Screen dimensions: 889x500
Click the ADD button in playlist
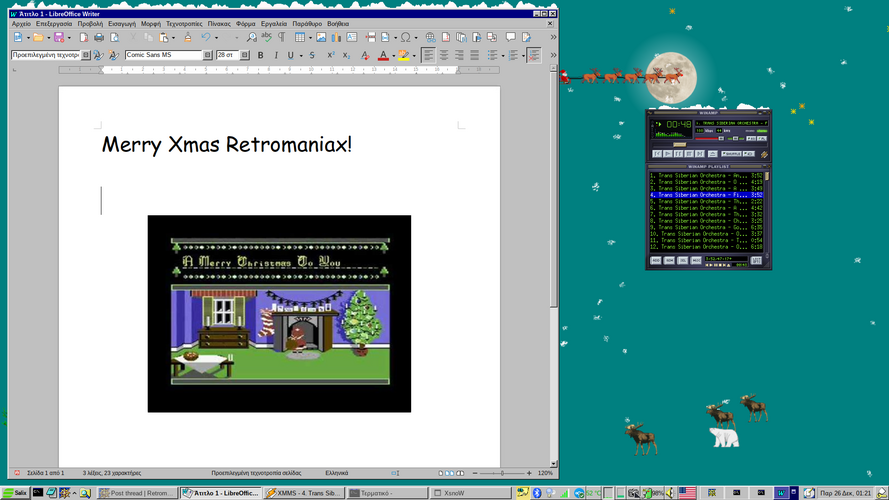pyautogui.click(x=656, y=260)
